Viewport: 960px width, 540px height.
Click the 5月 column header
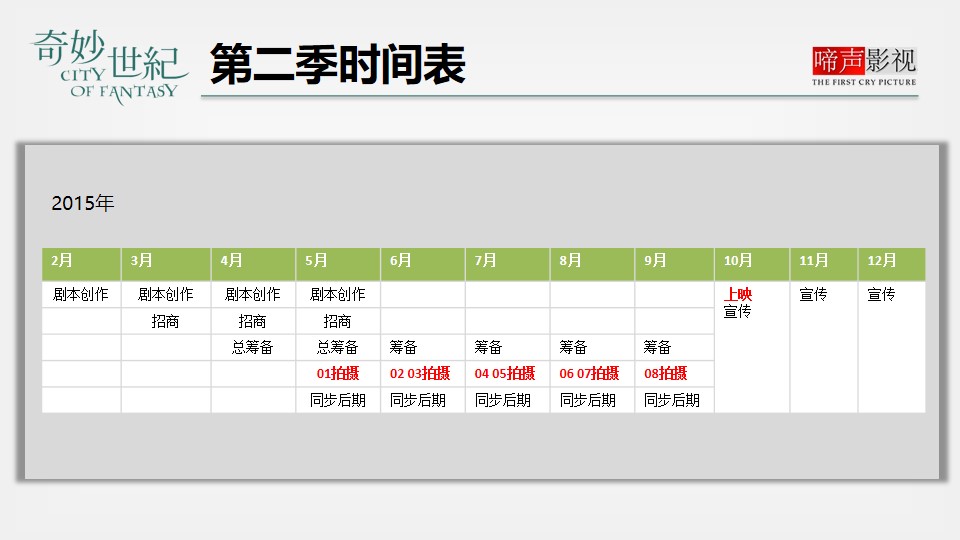tap(338, 264)
